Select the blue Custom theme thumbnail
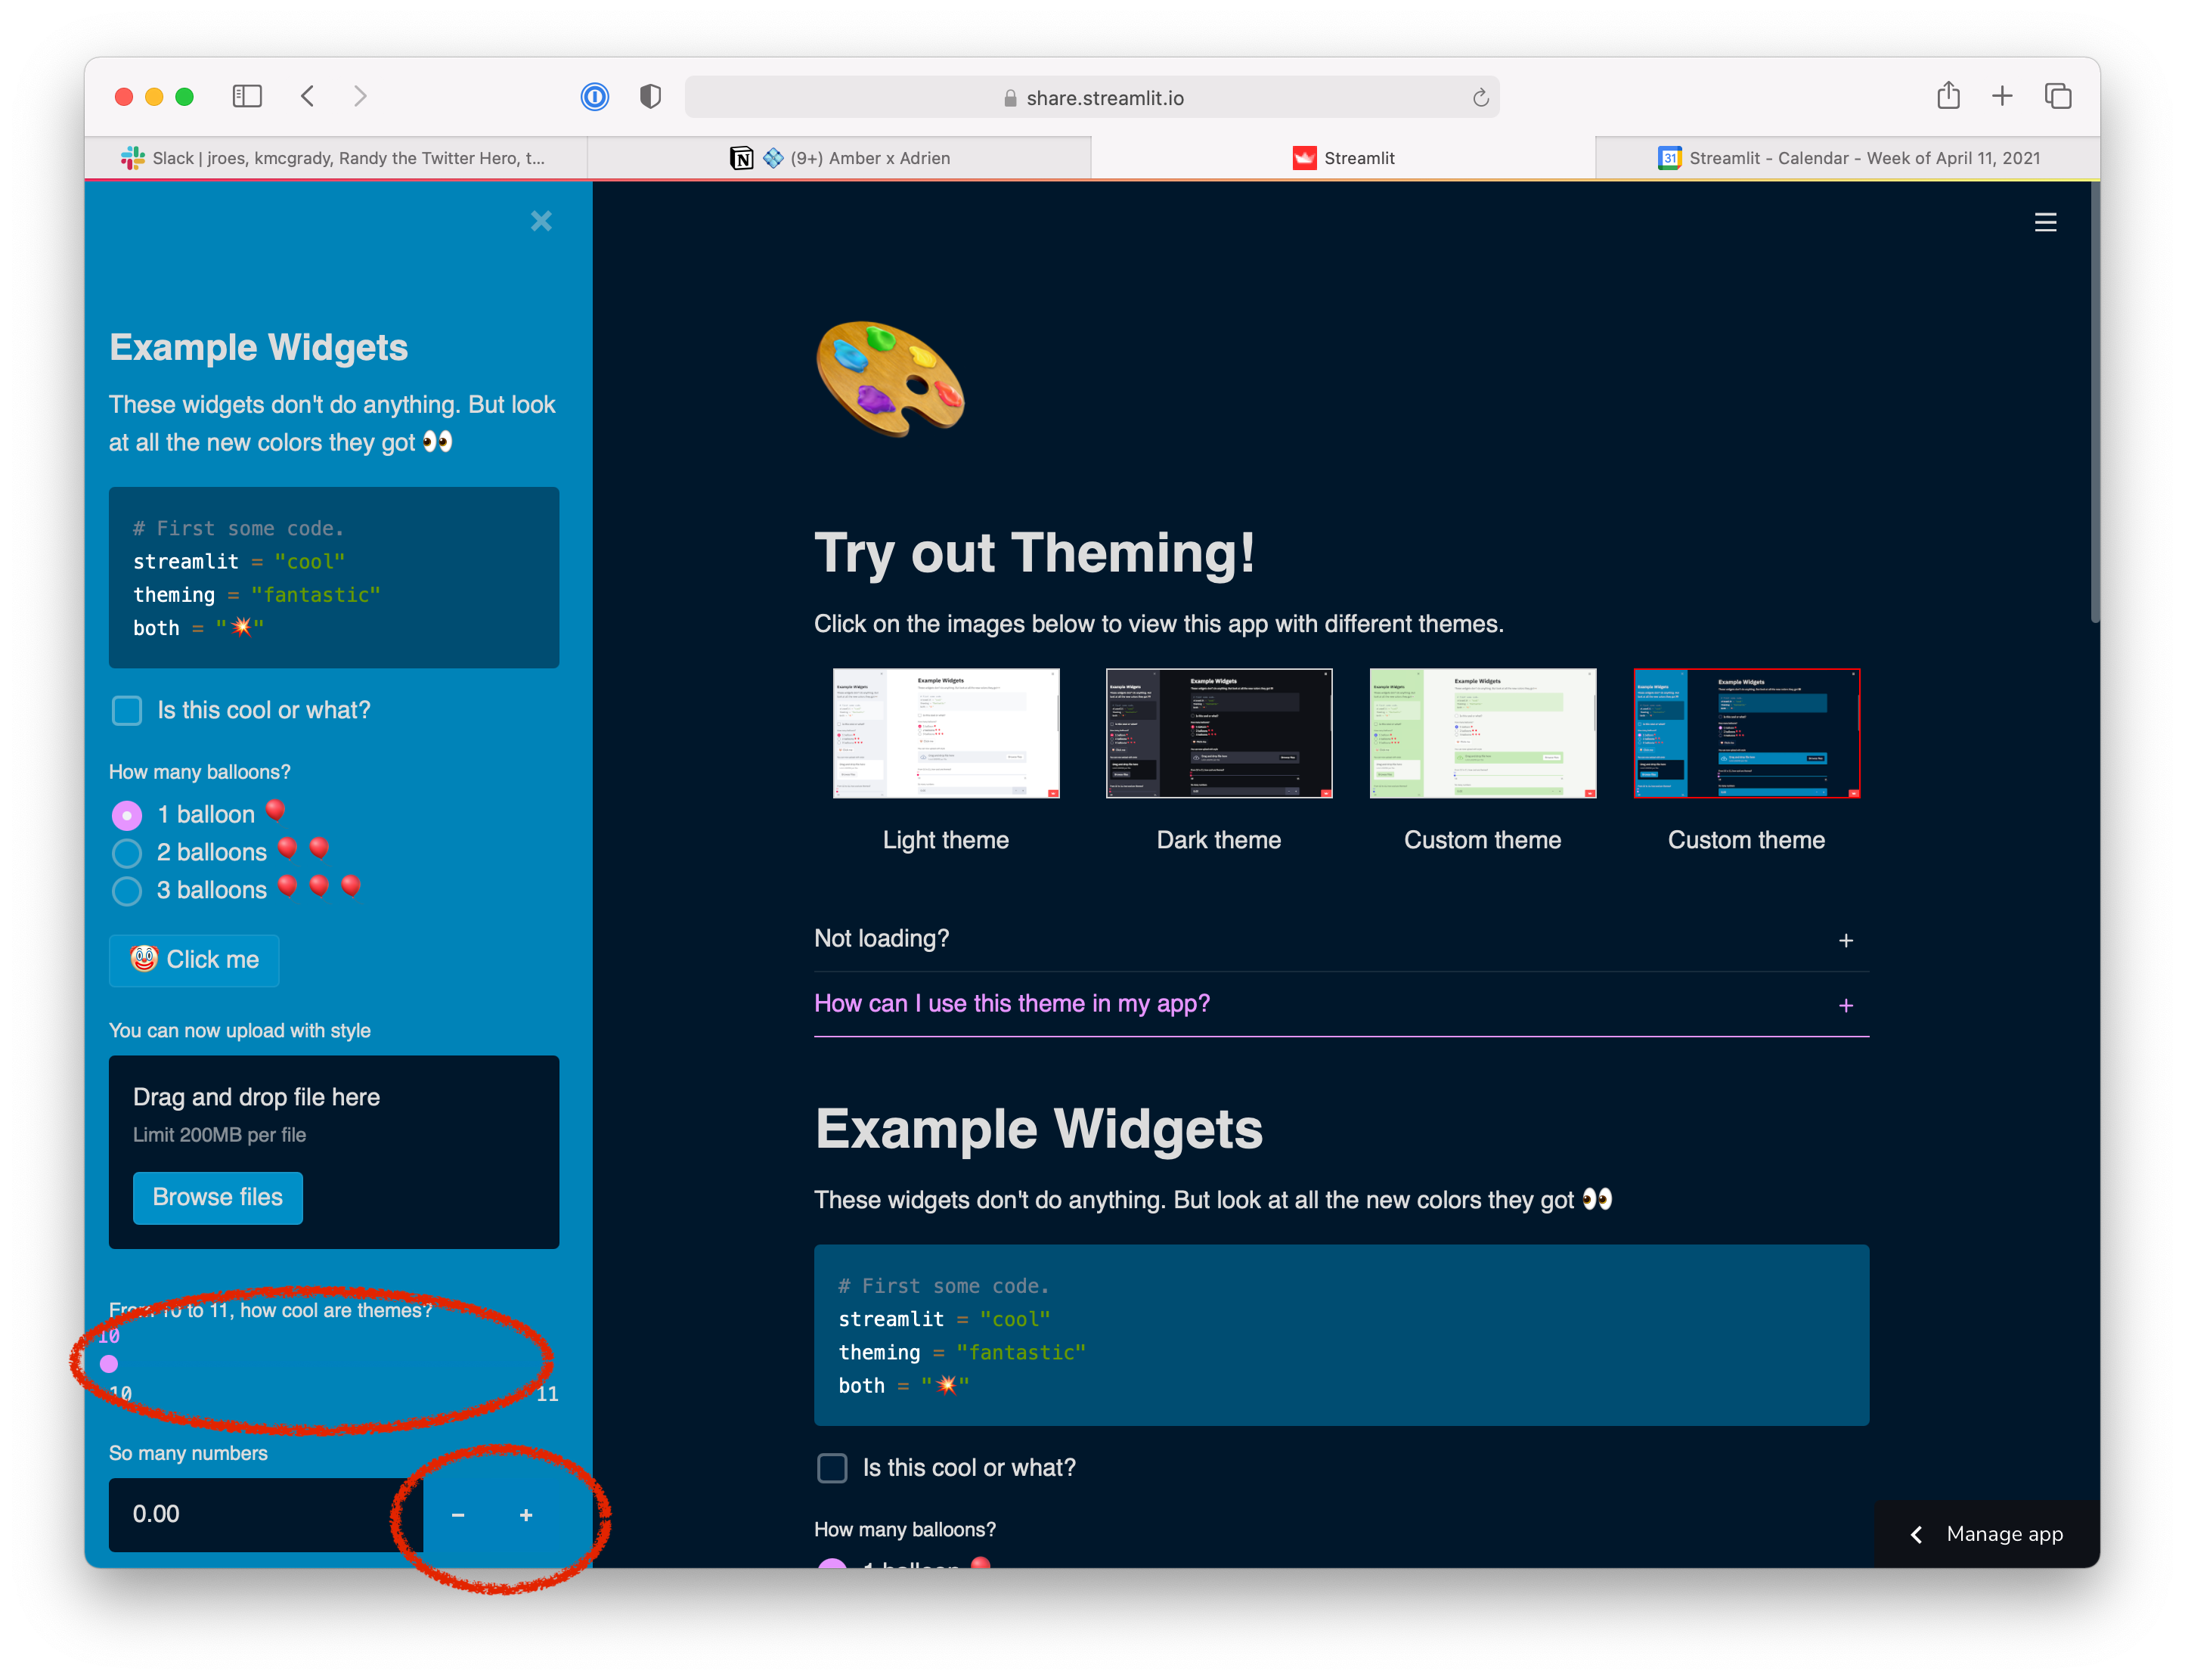The width and height of the screenshot is (2185, 1680). coord(1747,733)
